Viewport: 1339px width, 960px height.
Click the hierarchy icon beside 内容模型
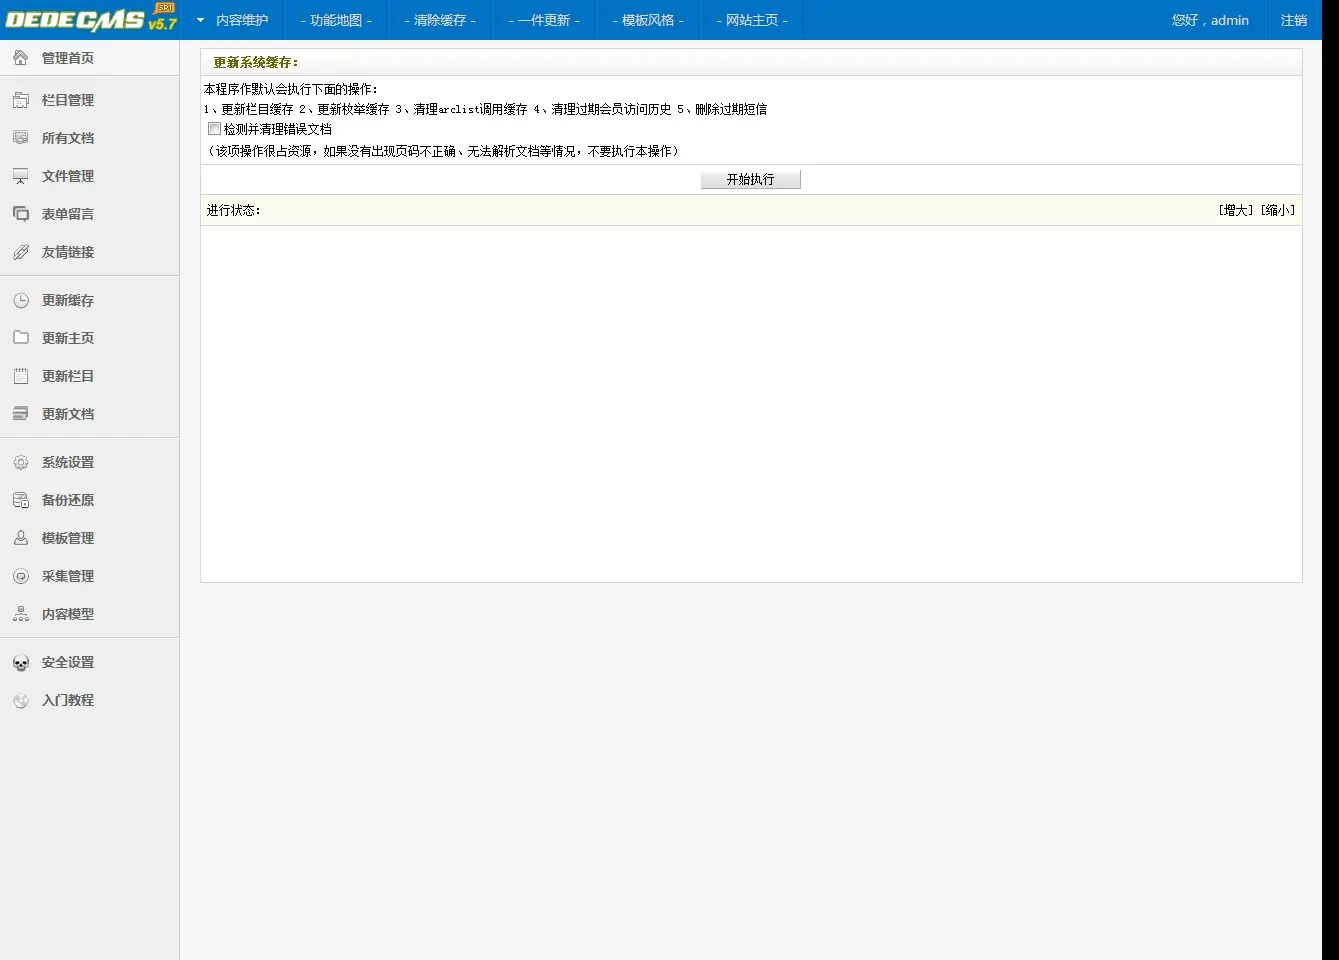[x=21, y=614]
